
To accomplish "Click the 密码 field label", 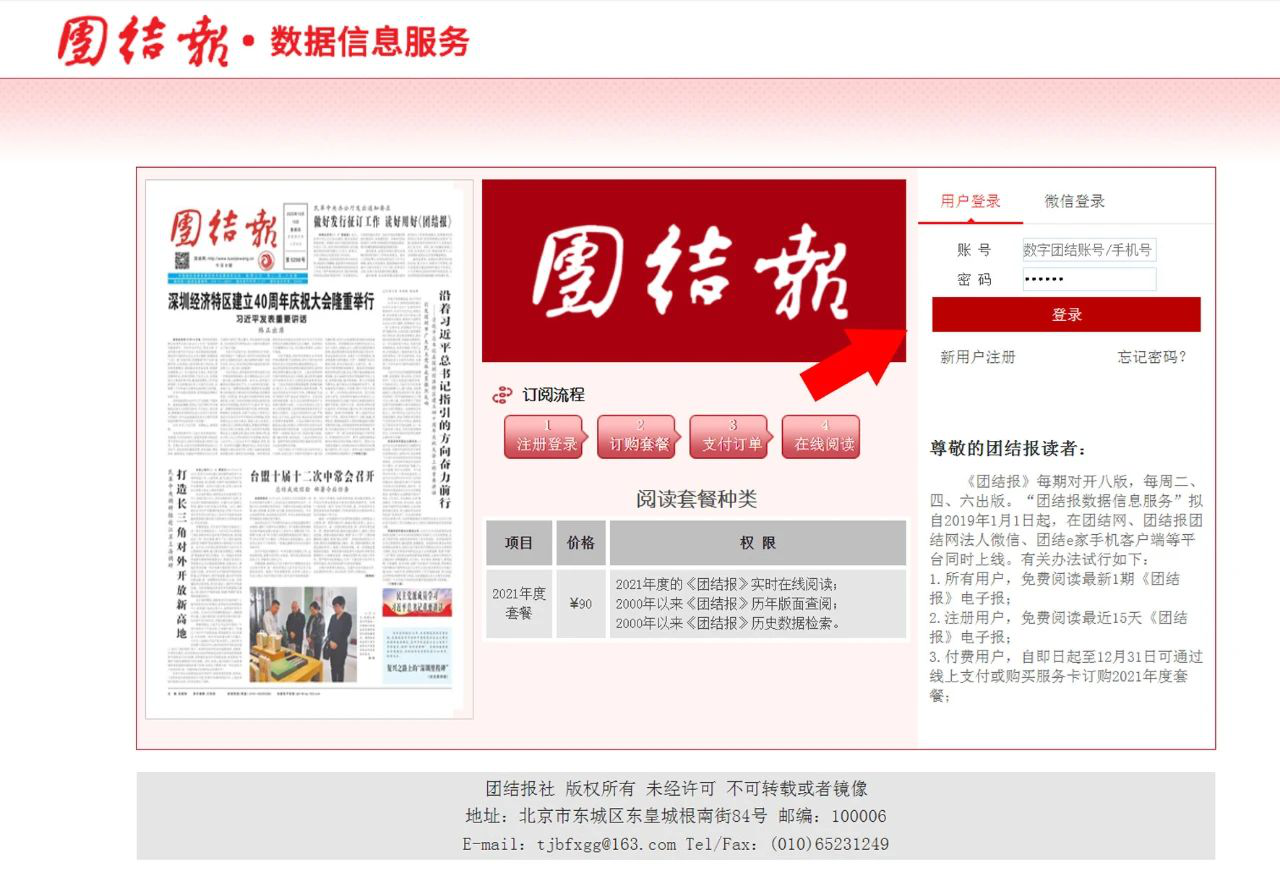I will (974, 280).
